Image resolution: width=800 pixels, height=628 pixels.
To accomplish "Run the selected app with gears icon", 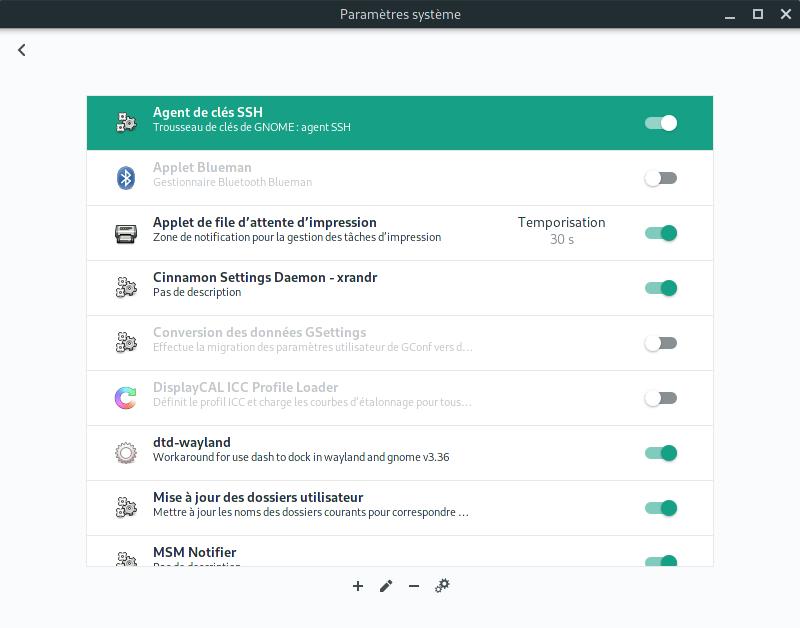I will tap(442, 586).
